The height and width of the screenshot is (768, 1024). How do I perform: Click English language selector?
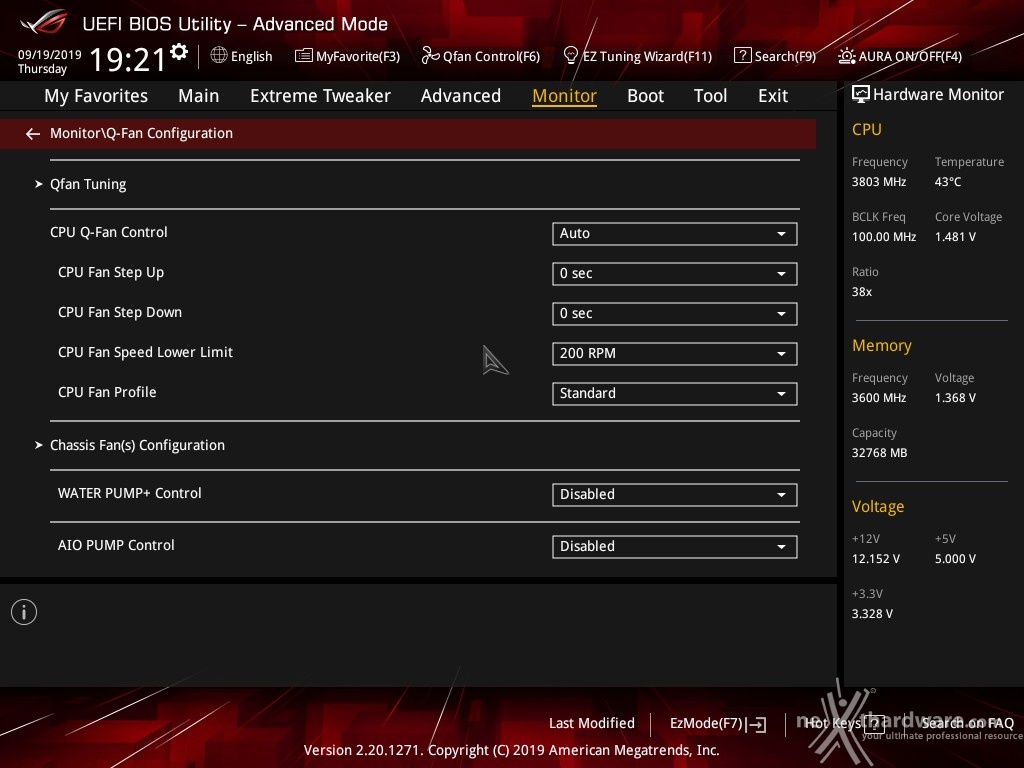[251, 56]
